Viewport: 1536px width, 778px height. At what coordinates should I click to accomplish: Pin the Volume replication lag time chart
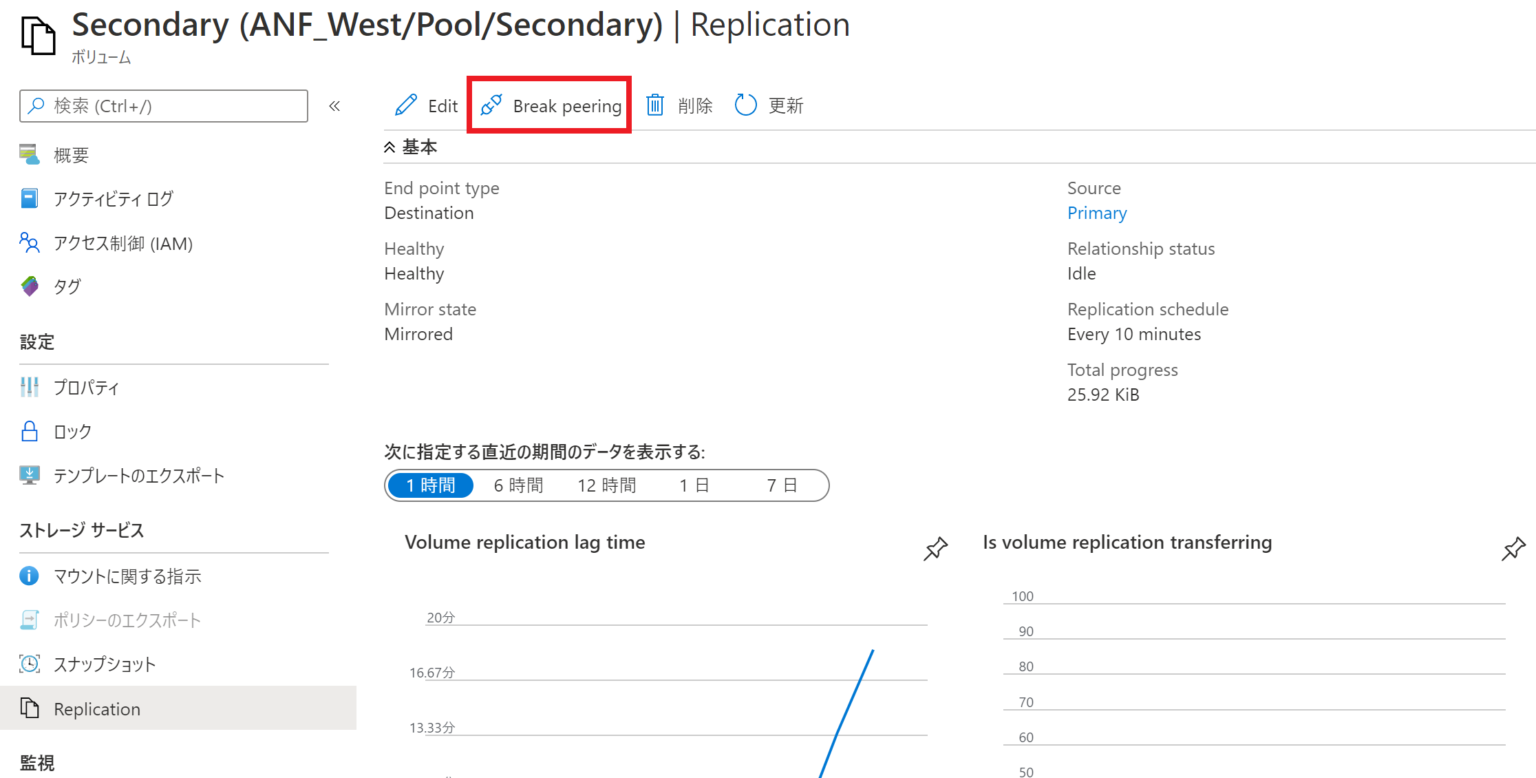pos(935,548)
